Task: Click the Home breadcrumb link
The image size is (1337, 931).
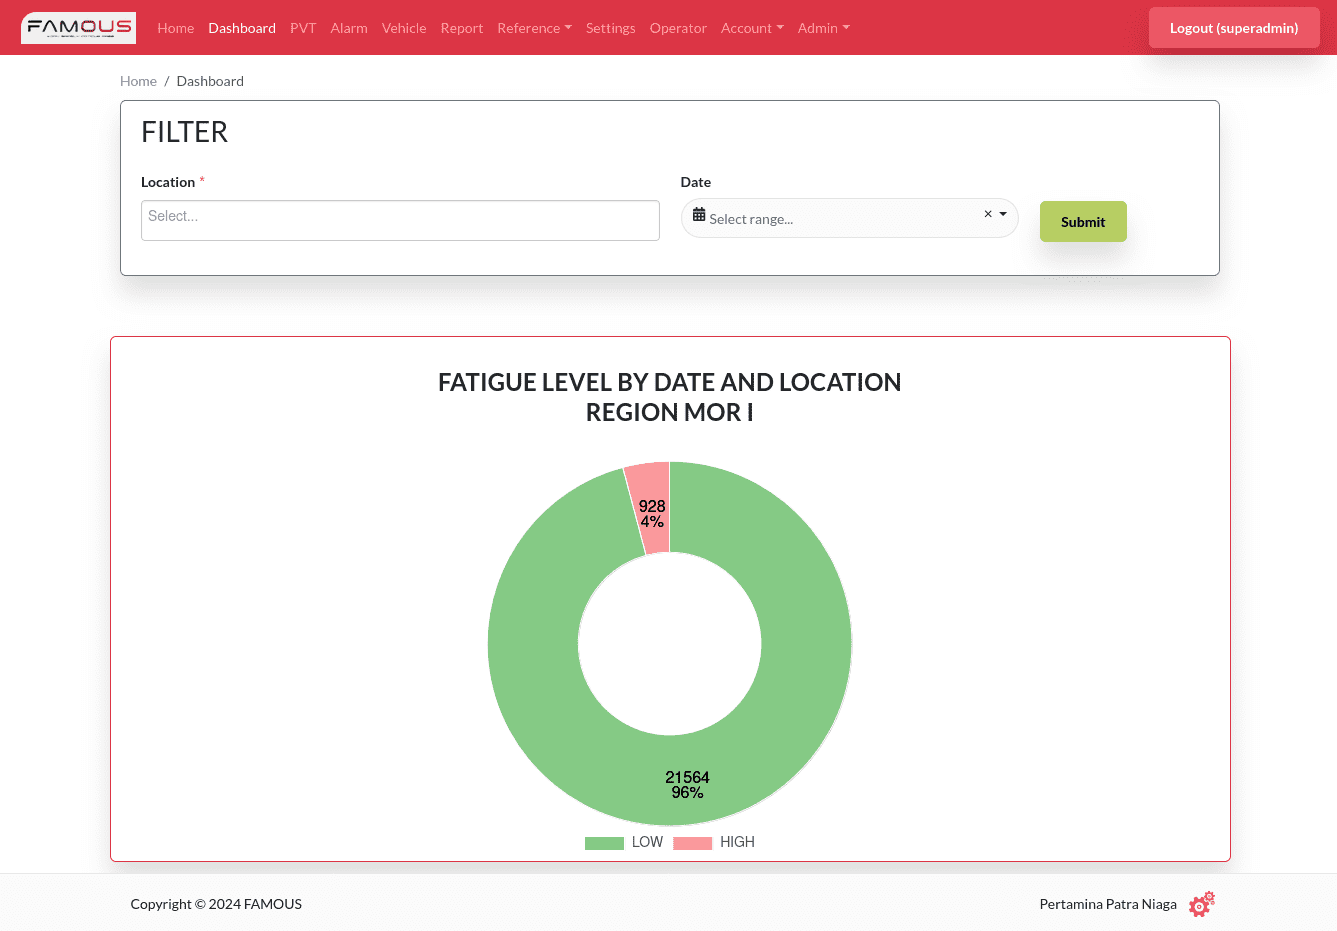Action: (x=138, y=81)
